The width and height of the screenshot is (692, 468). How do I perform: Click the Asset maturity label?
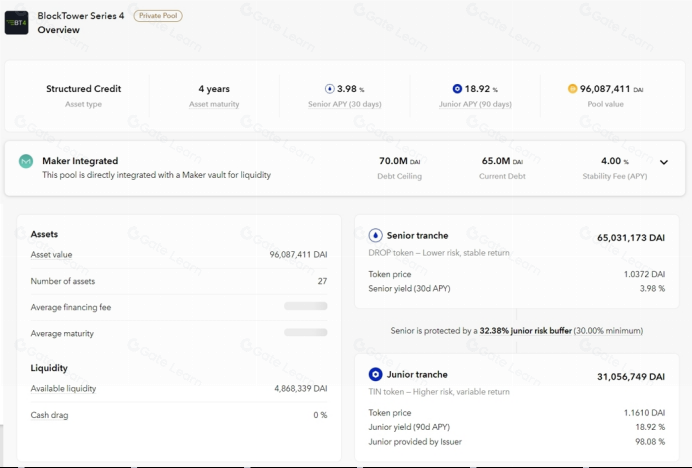[214, 104]
